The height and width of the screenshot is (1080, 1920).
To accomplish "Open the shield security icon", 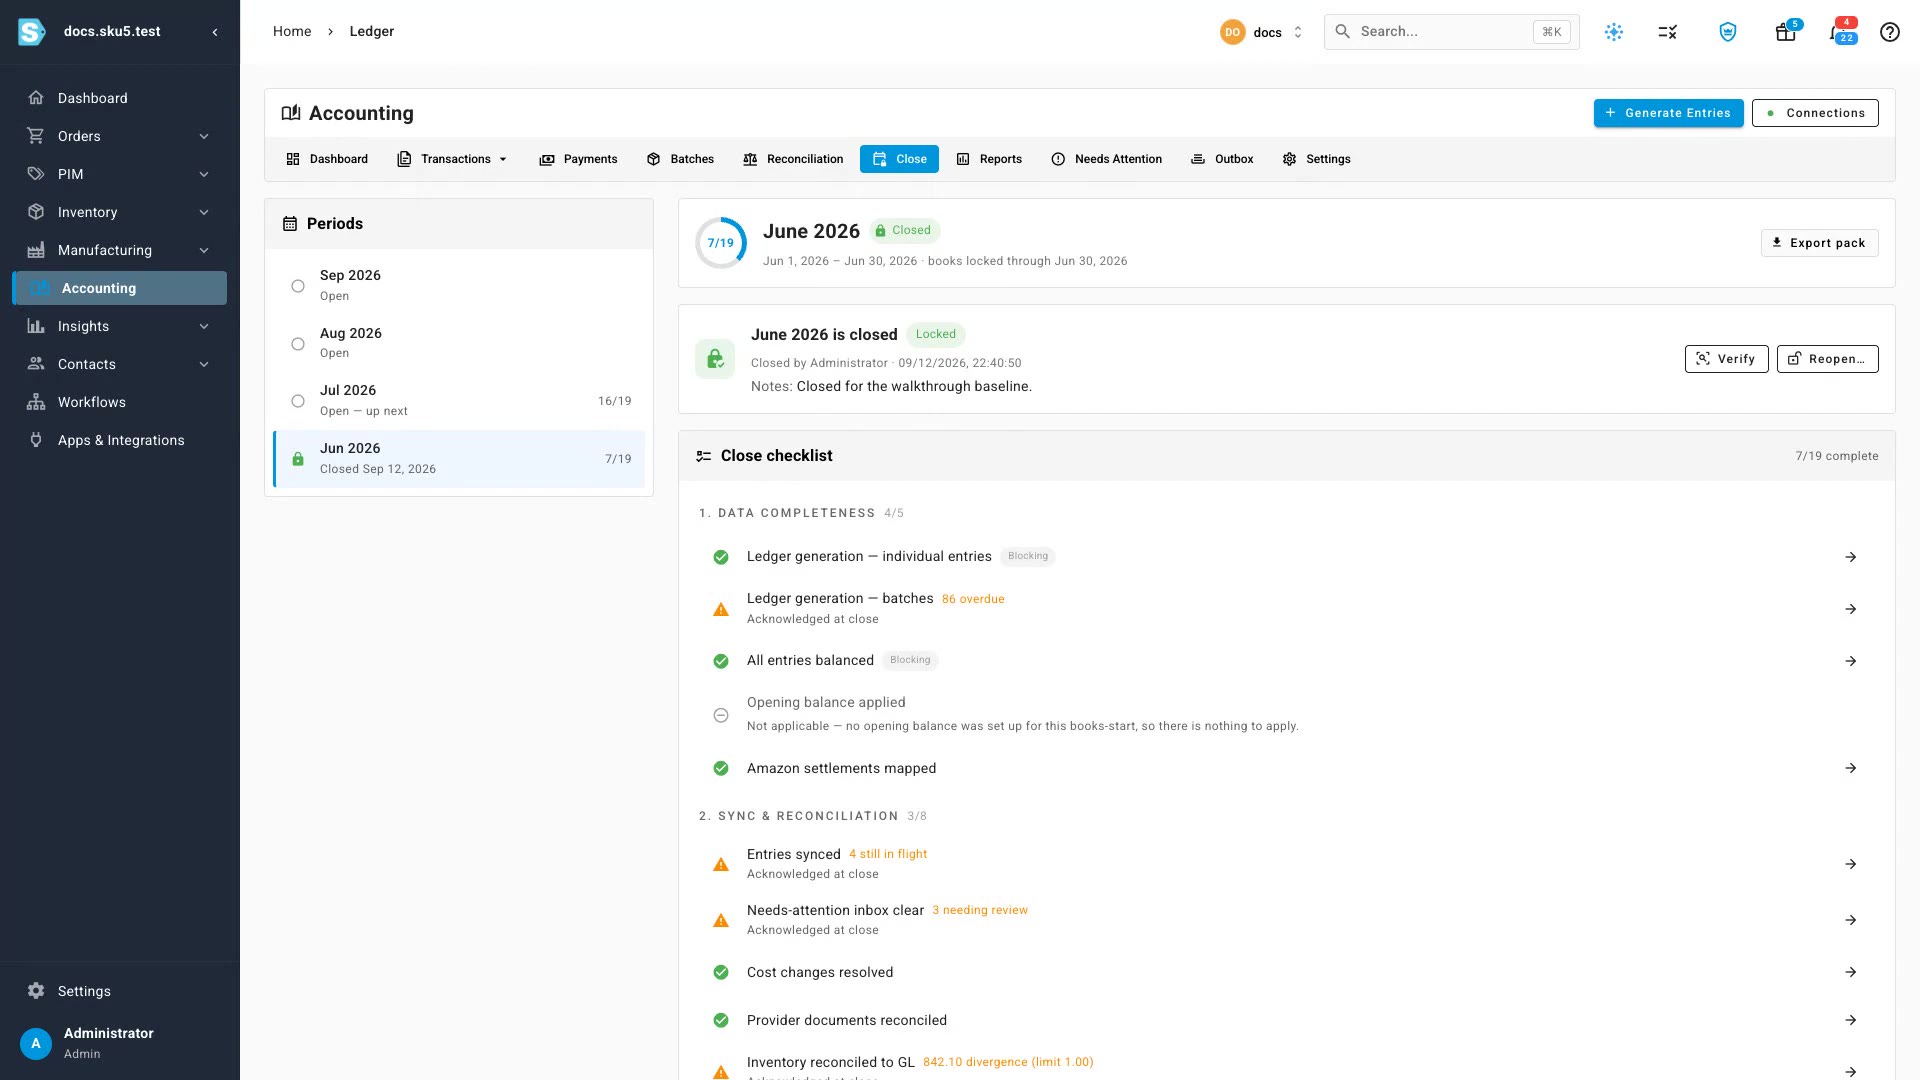I will click(x=1728, y=32).
